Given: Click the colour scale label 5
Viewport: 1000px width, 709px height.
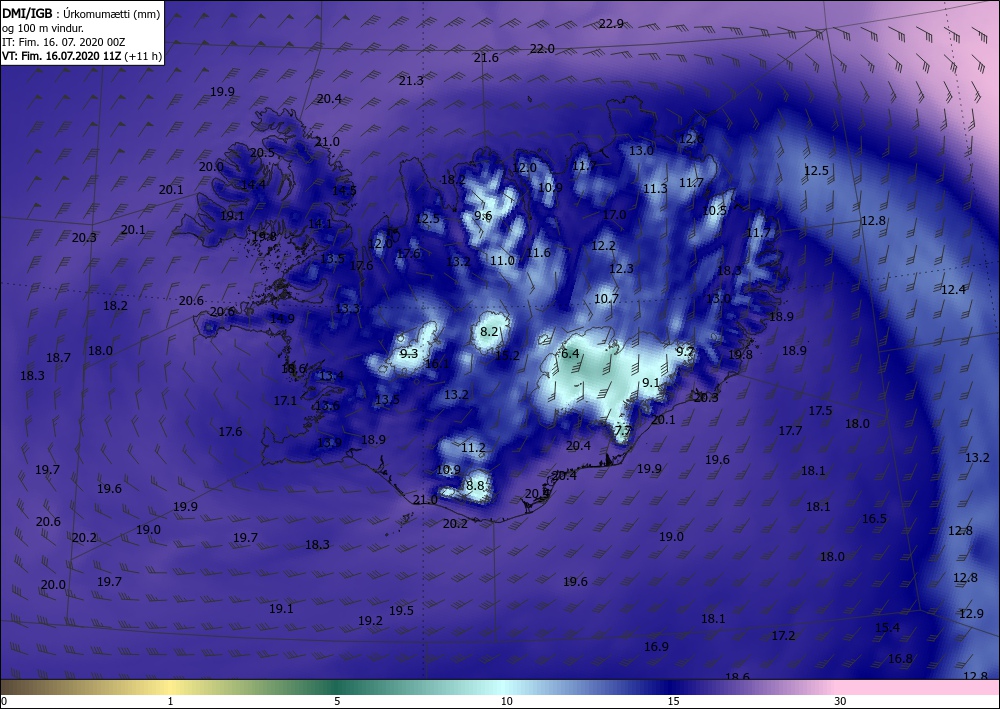Looking at the screenshot, I should click(337, 701).
